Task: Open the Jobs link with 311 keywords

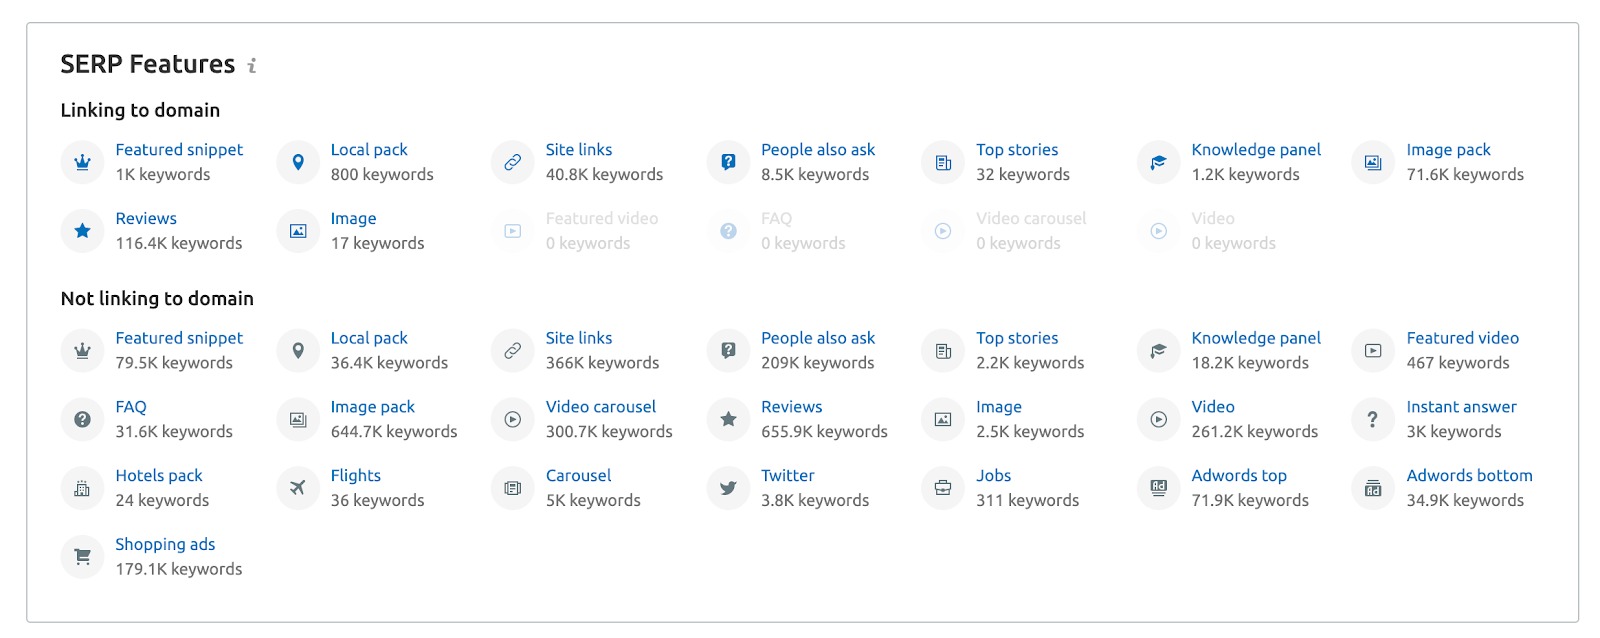Action: [x=993, y=475]
